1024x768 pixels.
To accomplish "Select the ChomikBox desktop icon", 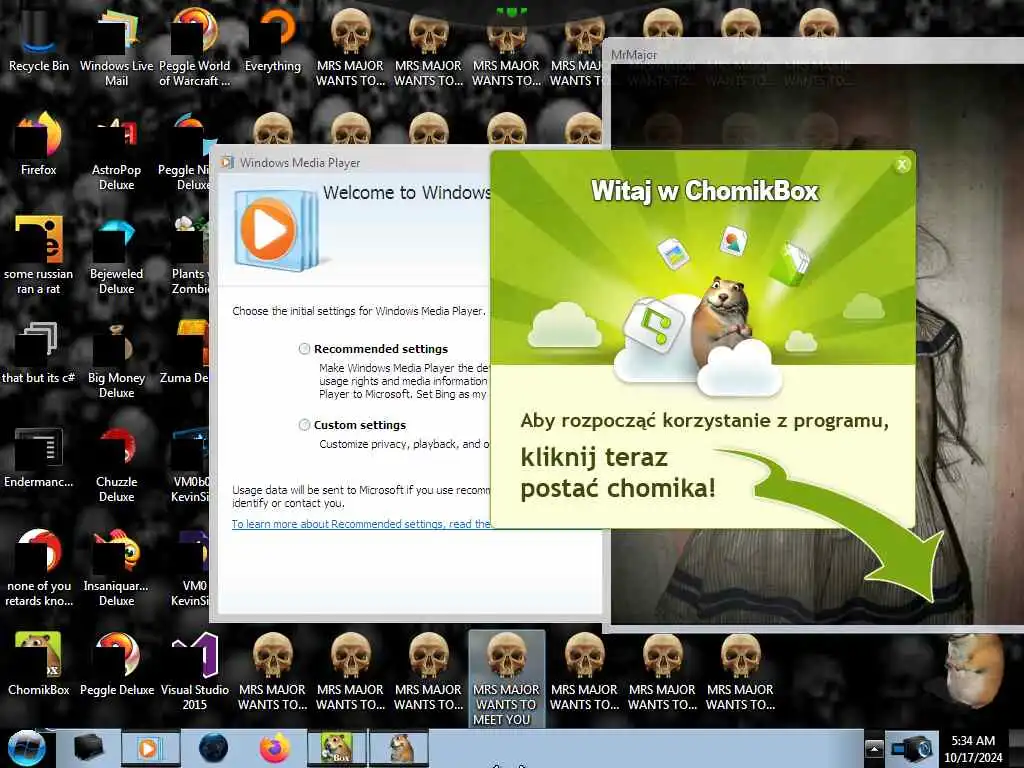I will tap(39, 665).
